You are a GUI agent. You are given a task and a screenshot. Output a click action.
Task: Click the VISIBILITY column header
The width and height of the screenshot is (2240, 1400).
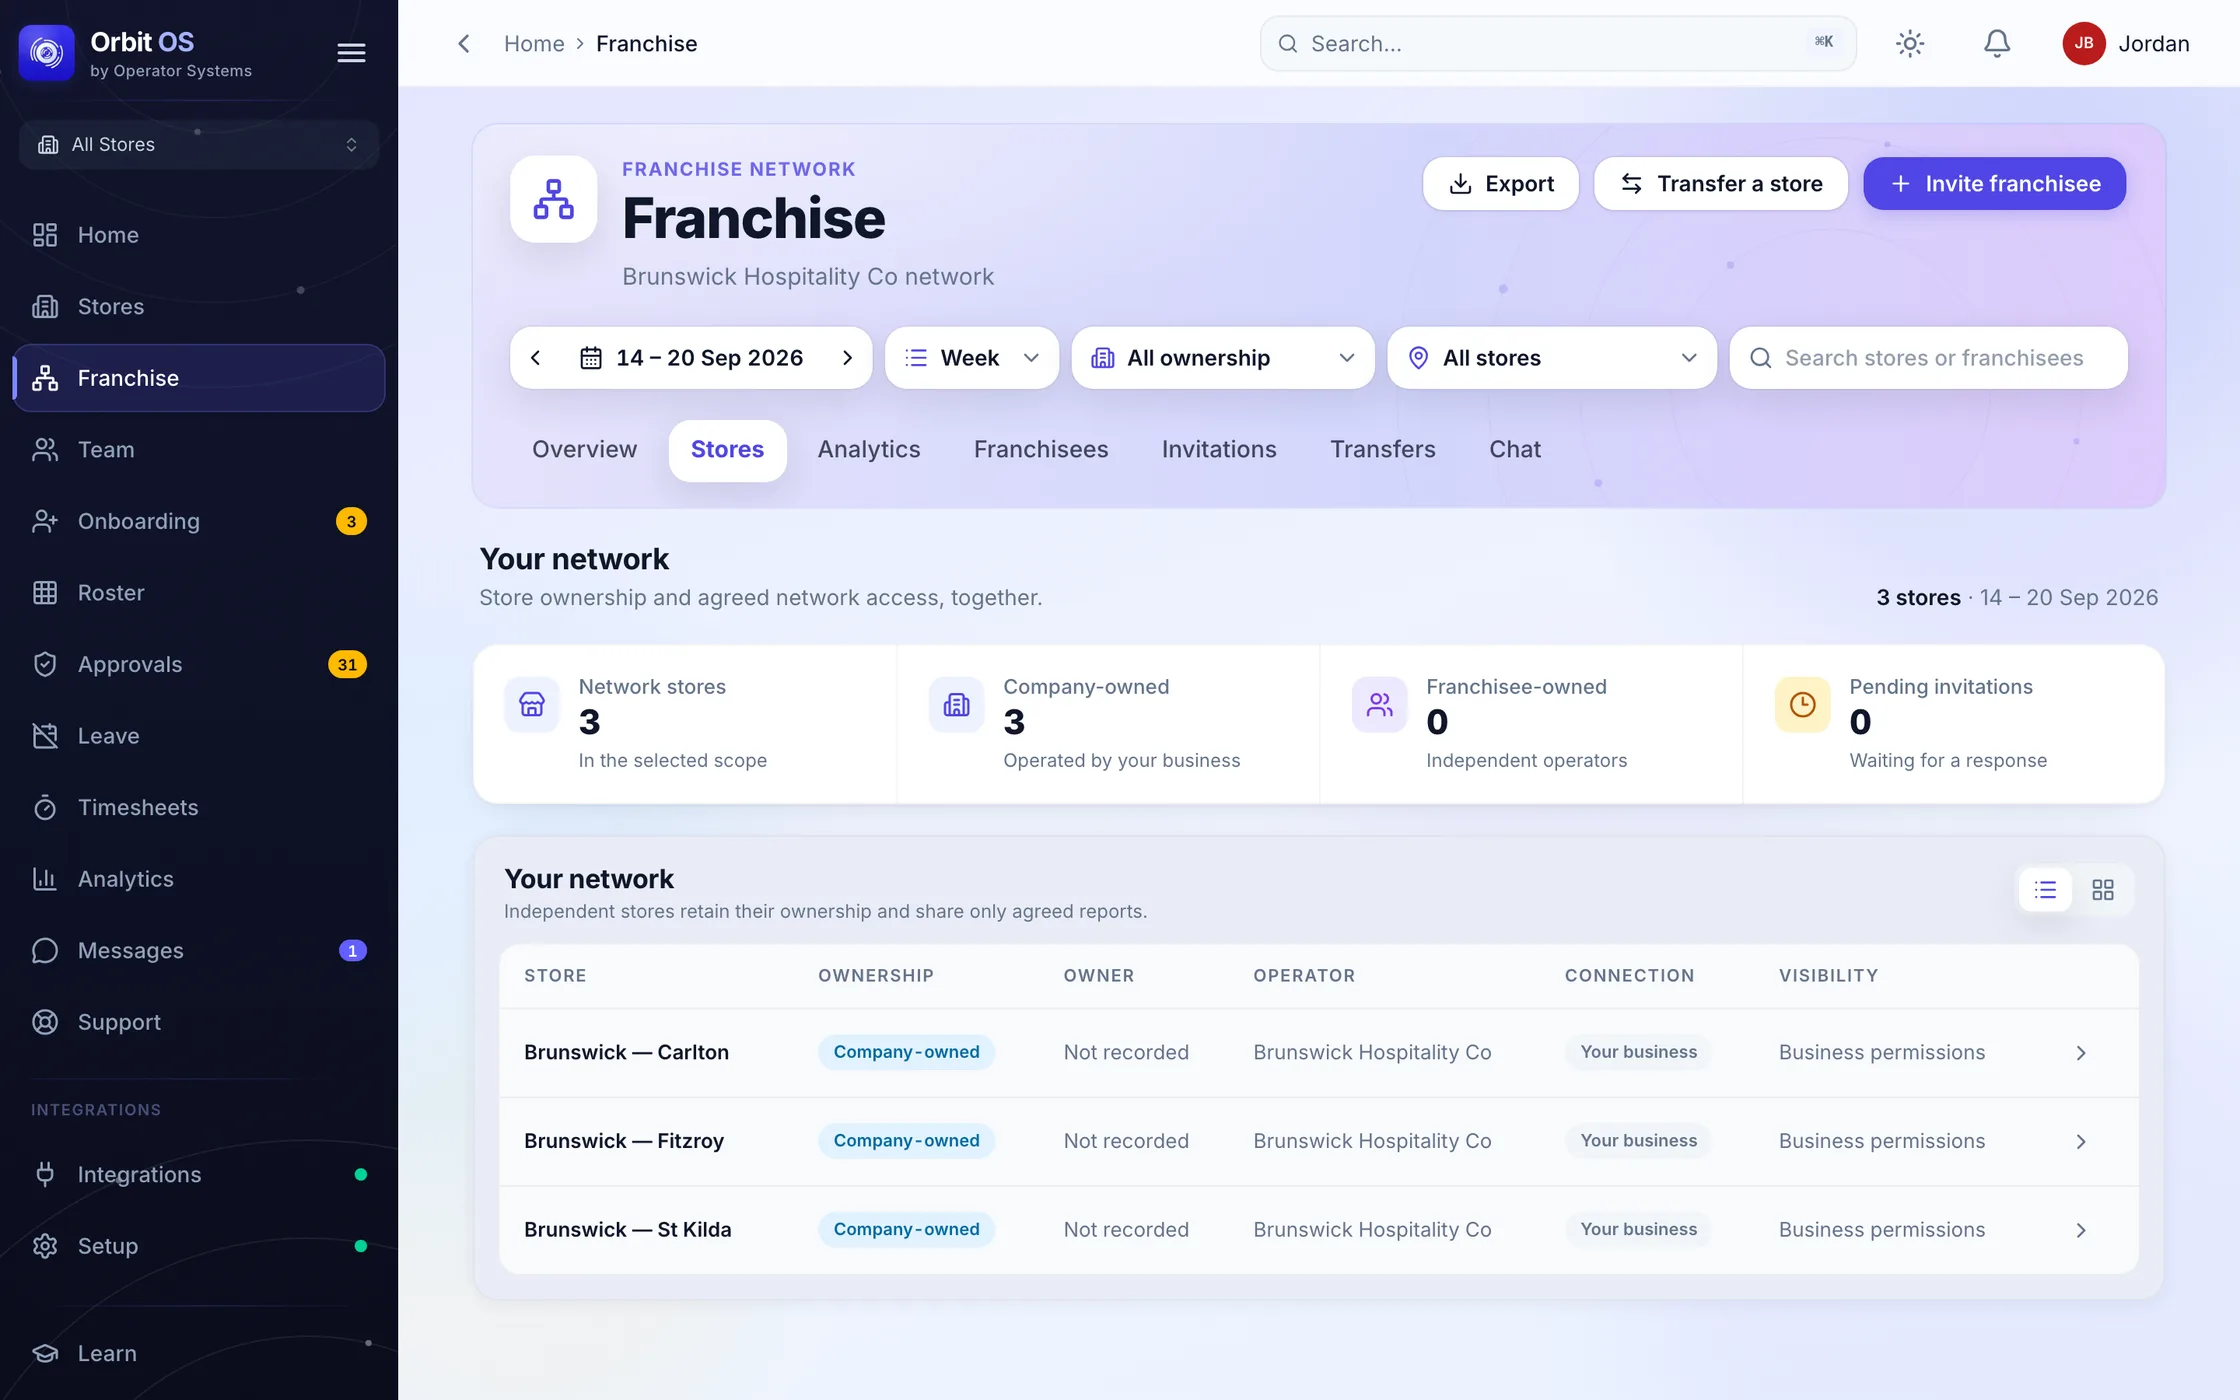coord(1829,976)
